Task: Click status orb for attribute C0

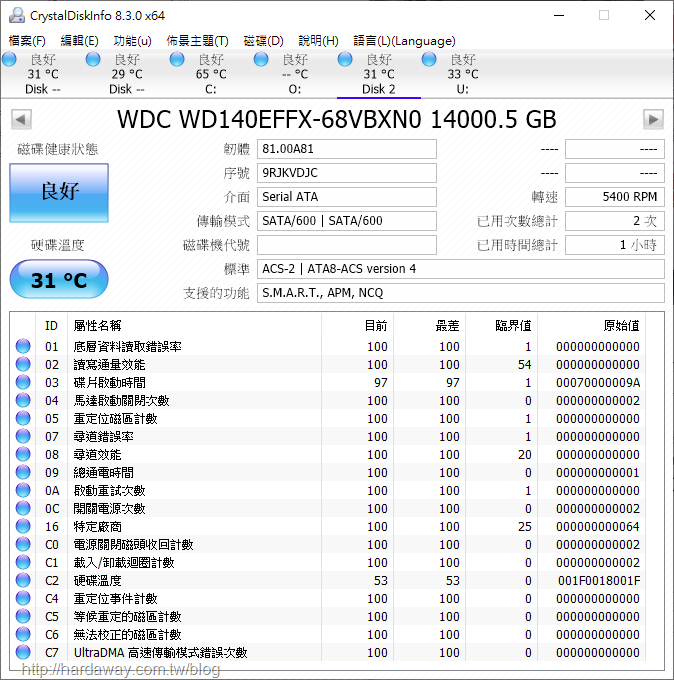Action: (23, 544)
